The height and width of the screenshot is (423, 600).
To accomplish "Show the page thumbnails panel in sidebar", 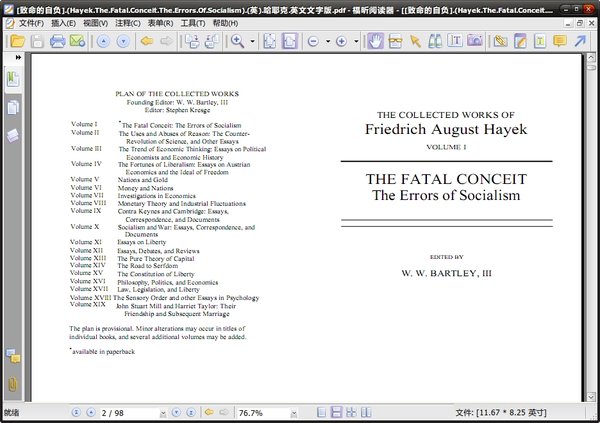I will click(13, 108).
